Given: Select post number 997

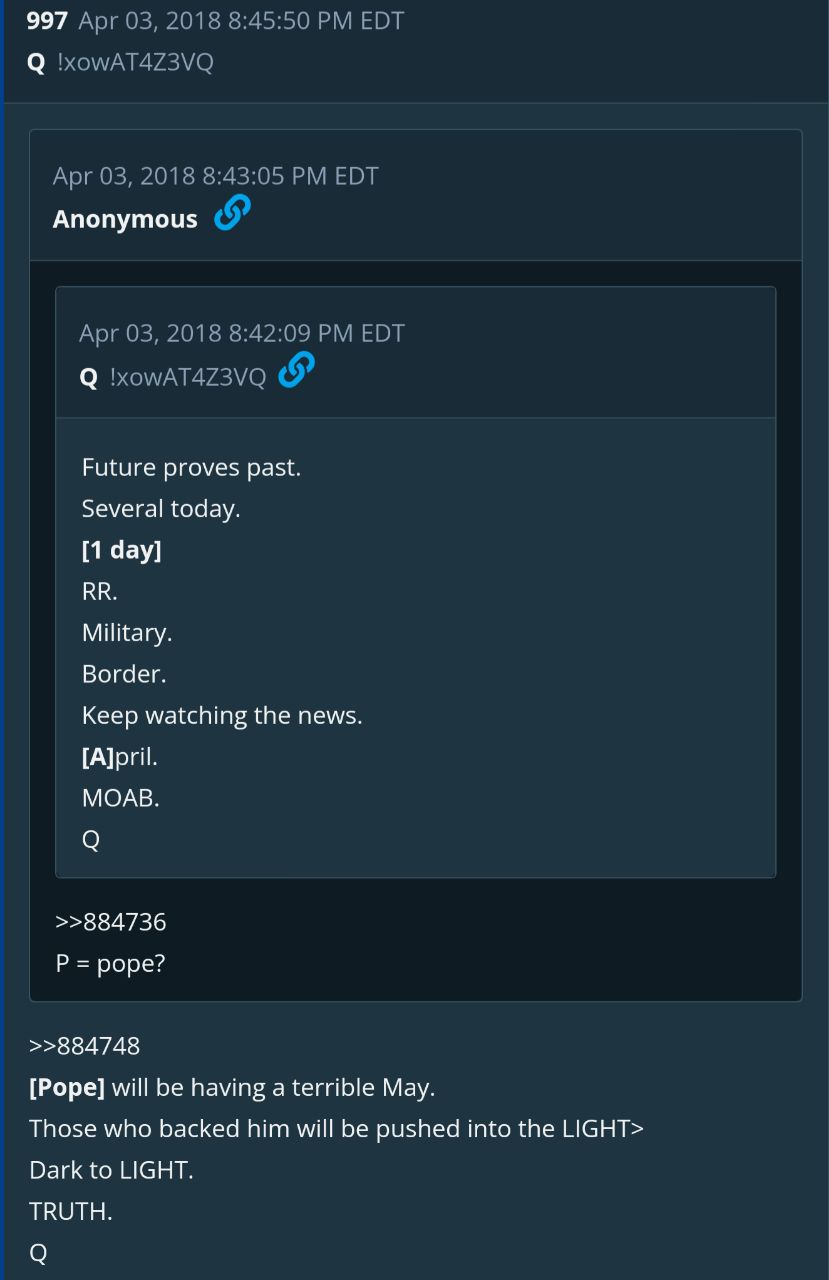Looking at the screenshot, I should (x=47, y=21).
